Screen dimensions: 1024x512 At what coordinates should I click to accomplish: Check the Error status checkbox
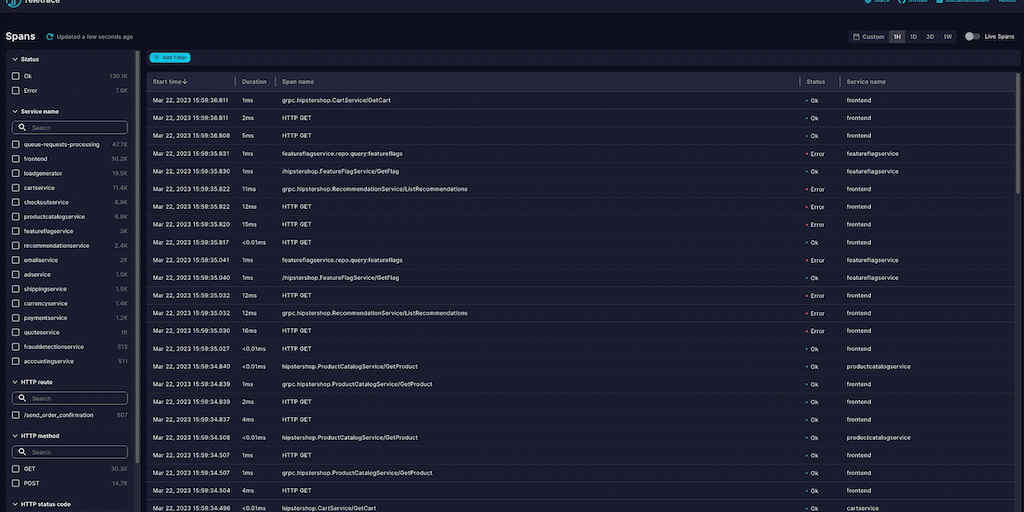tap(15, 91)
